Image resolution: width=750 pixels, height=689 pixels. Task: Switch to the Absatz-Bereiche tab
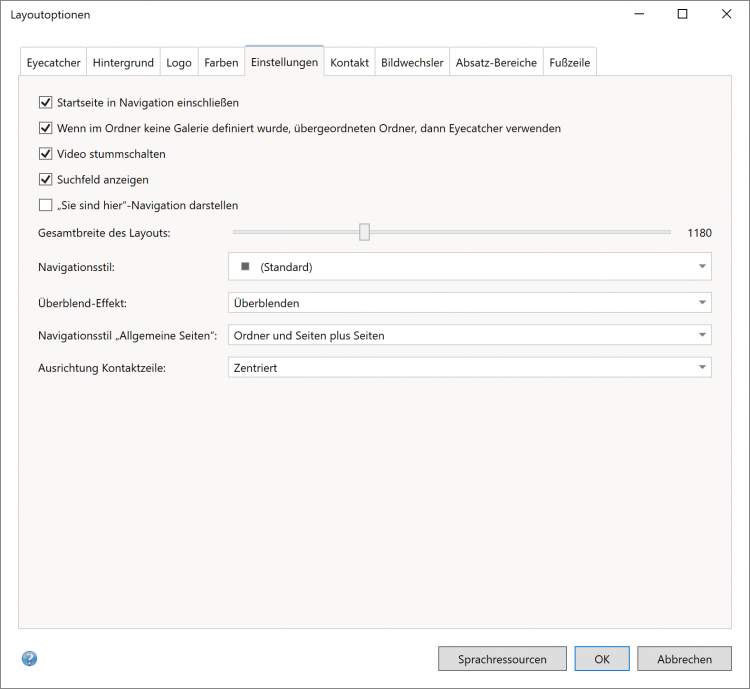tap(496, 62)
